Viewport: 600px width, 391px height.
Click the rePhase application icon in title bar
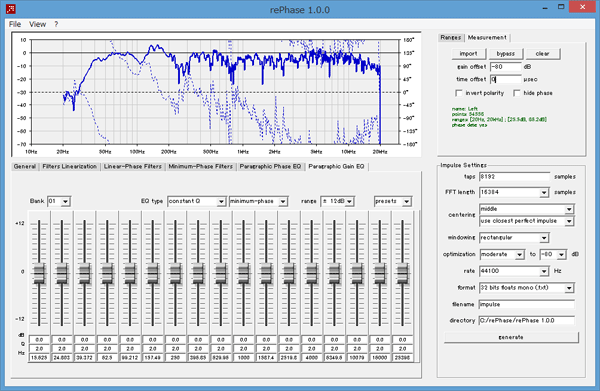tap(11, 8)
